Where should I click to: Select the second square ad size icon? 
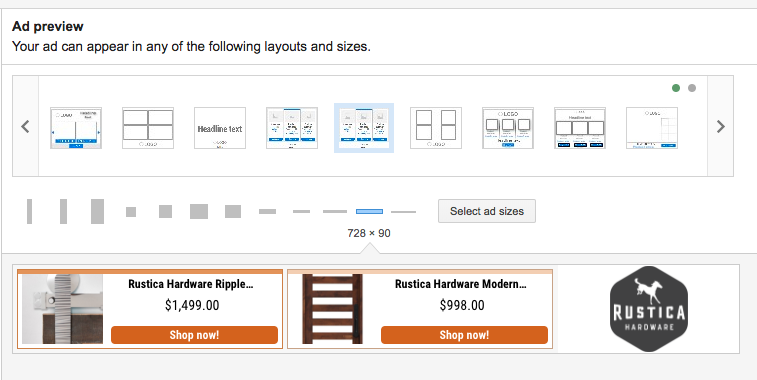[166, 211]
